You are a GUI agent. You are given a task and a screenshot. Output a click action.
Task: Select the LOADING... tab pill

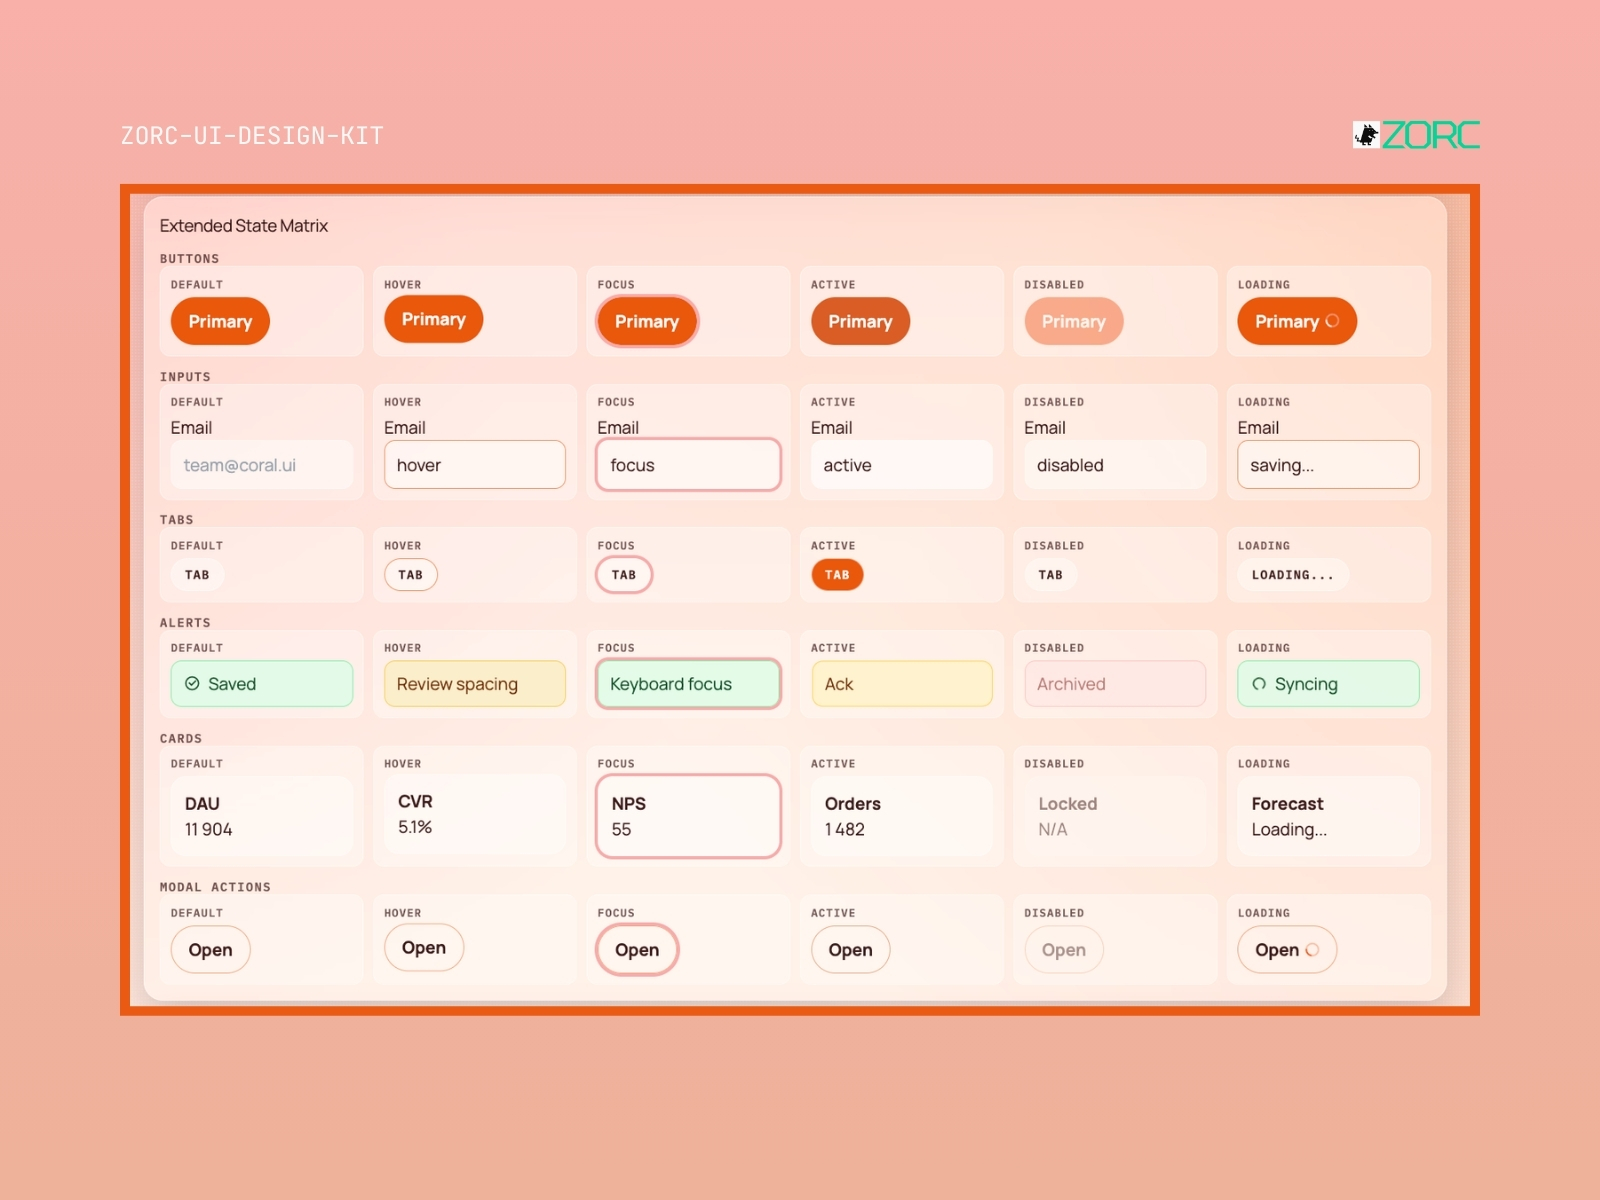[x=1293, y=575]
